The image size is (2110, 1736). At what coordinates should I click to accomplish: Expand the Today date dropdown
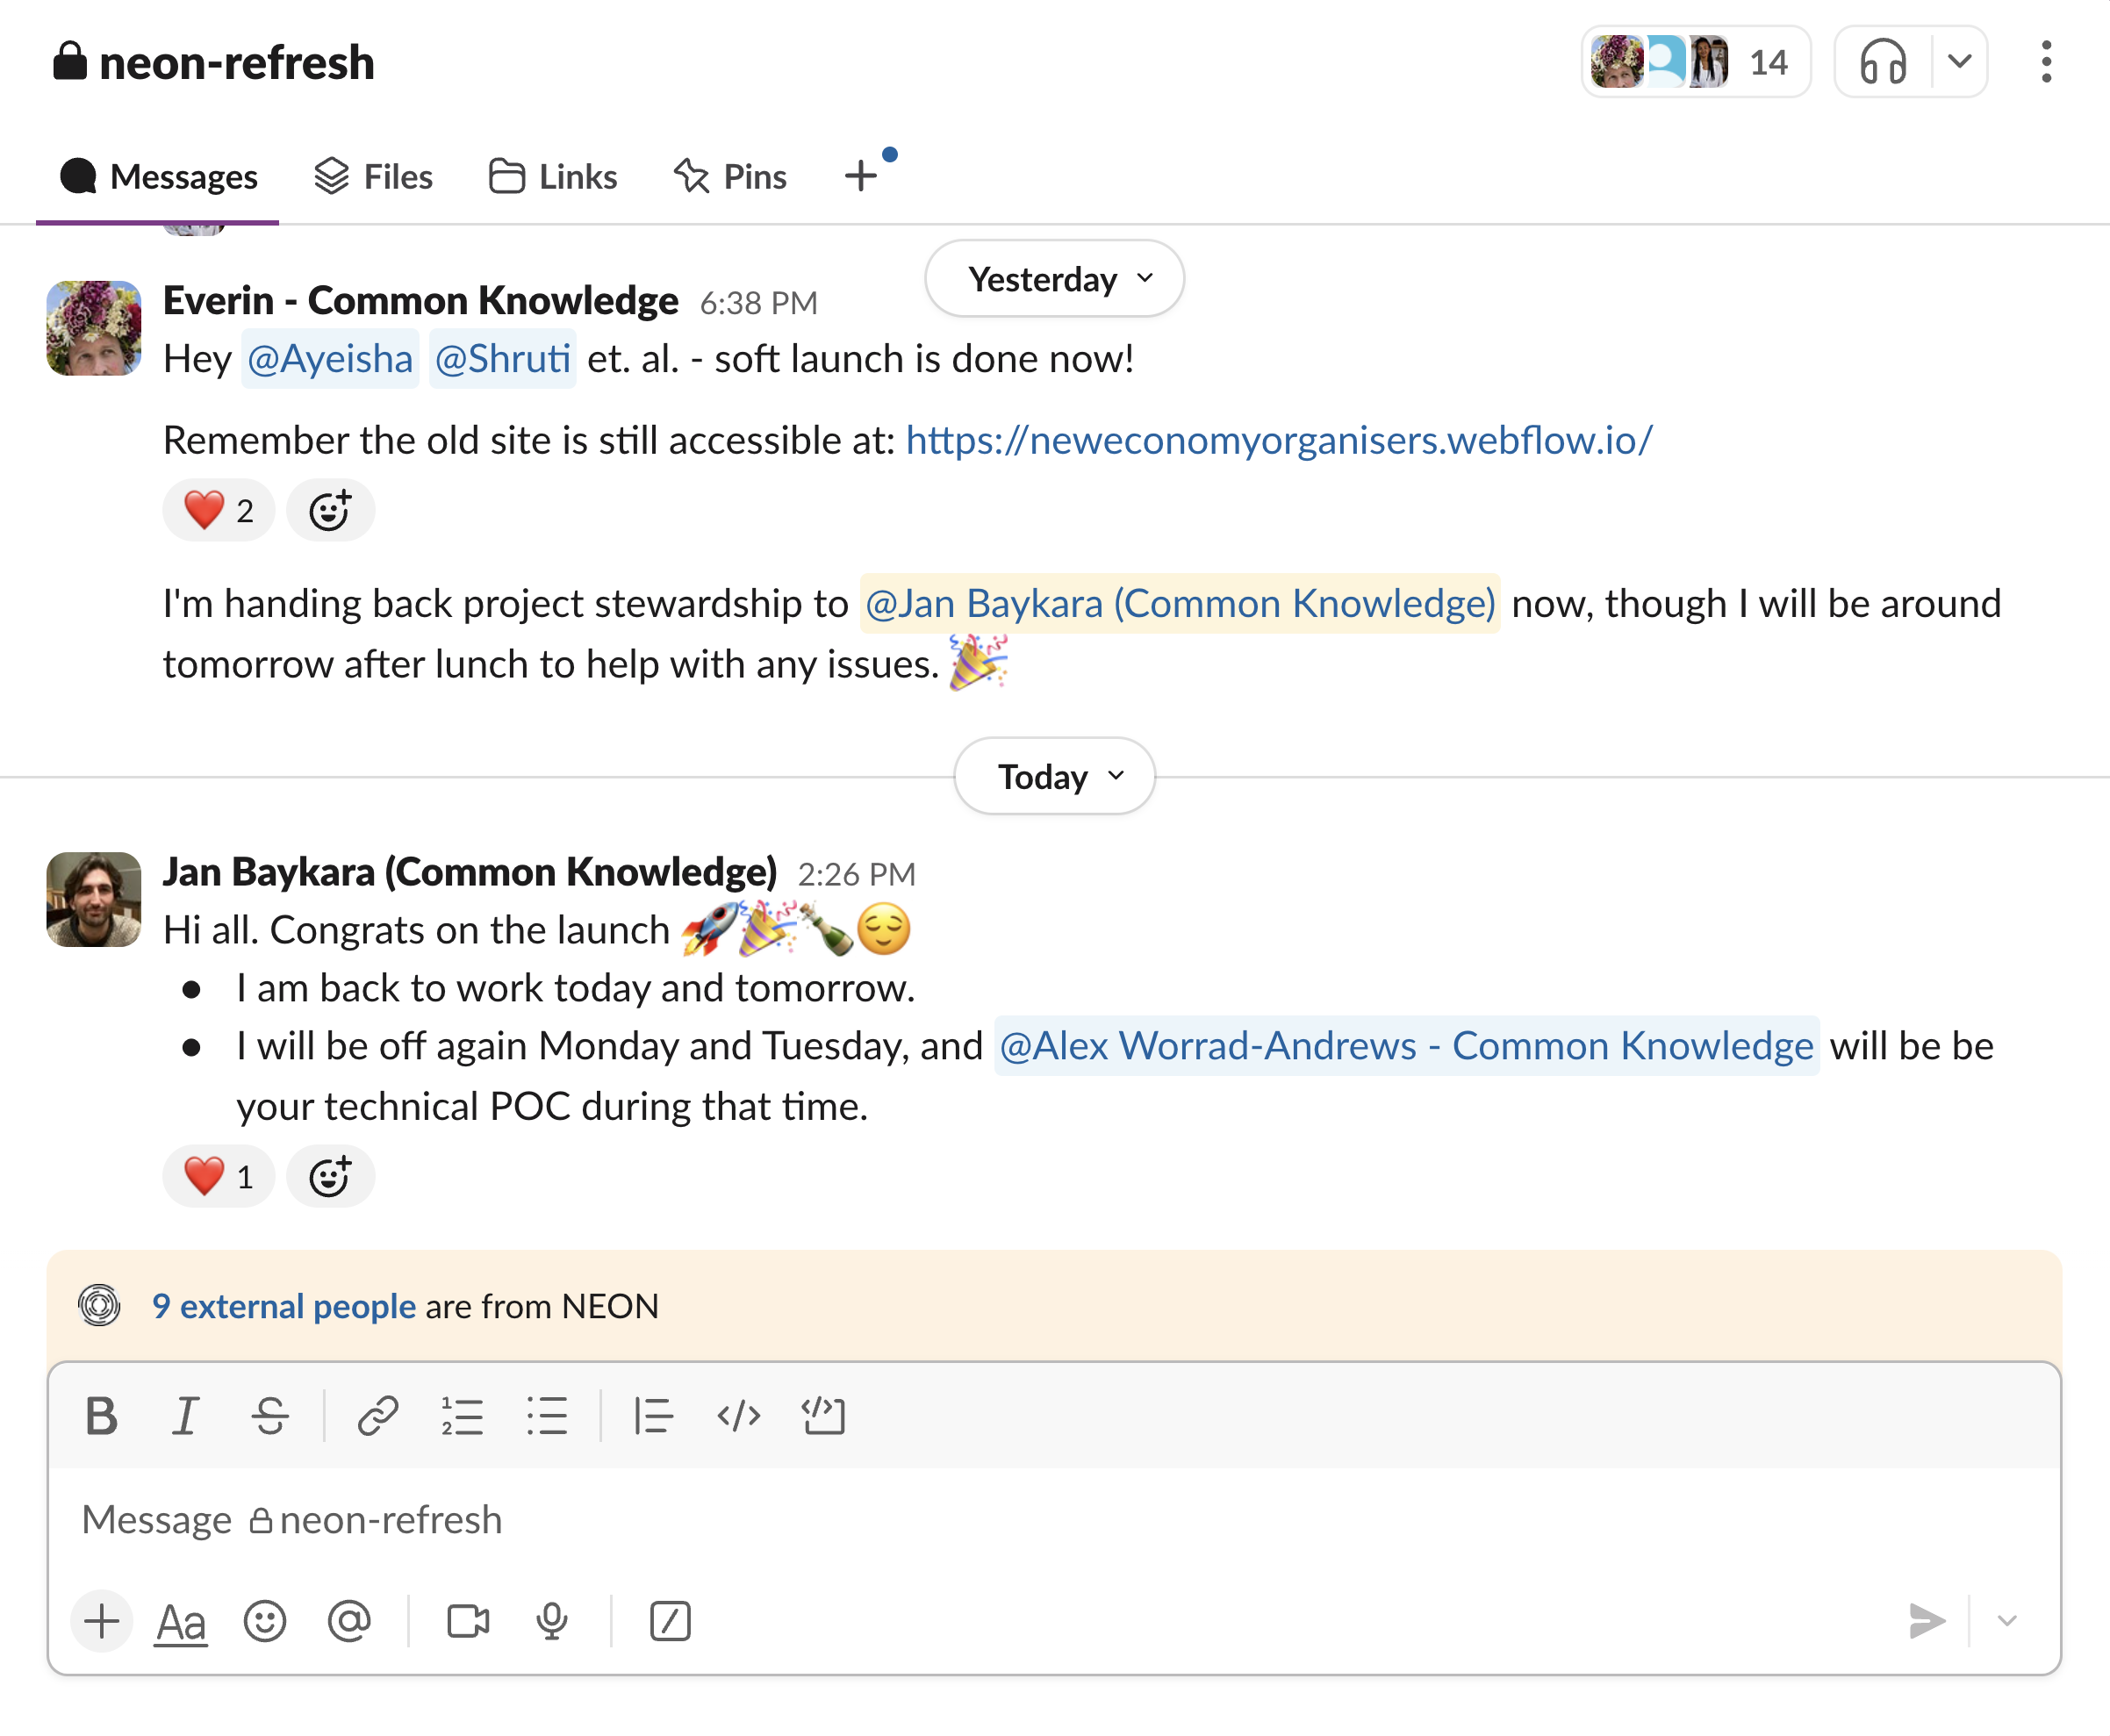point(1054,776)
